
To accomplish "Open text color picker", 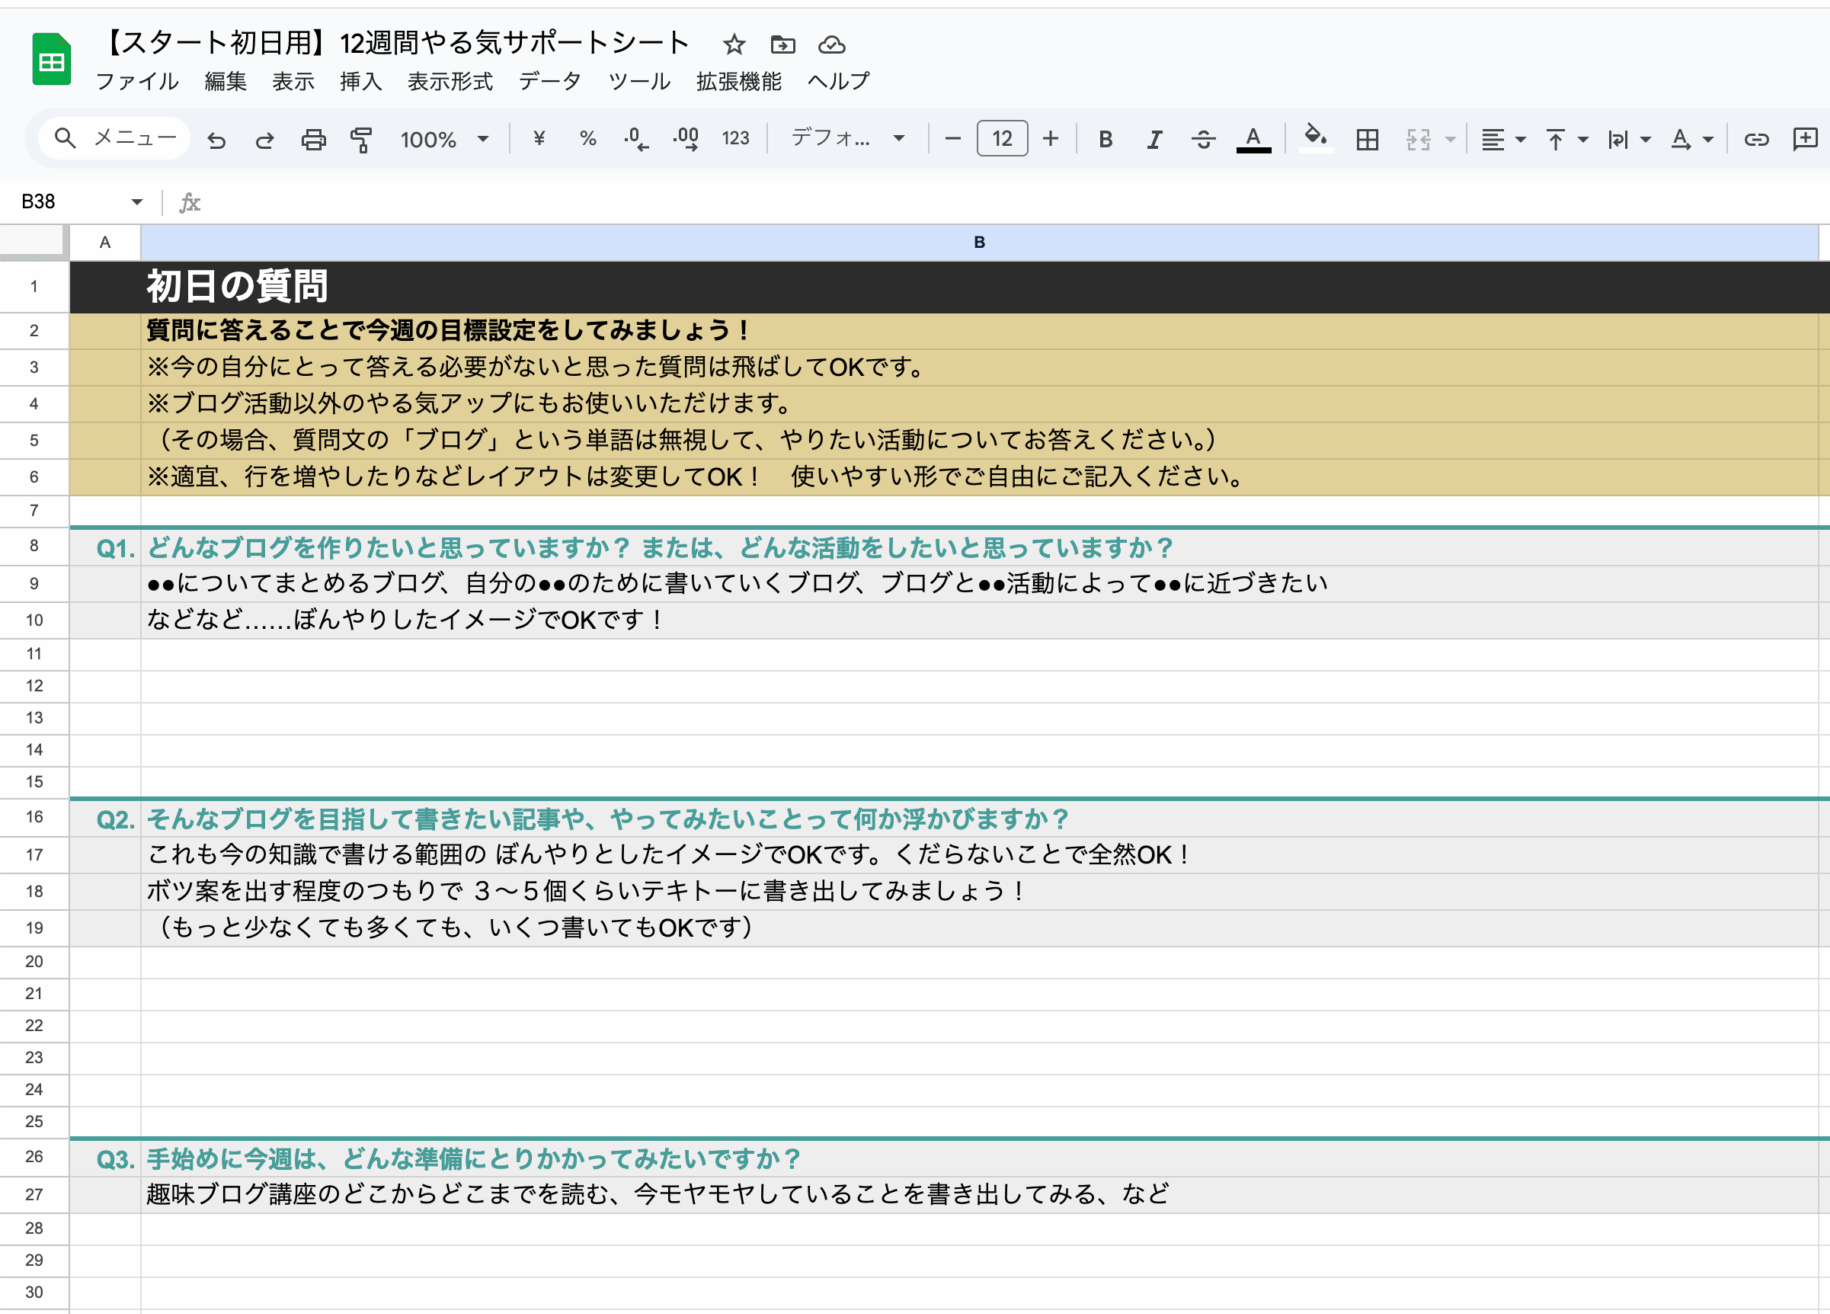I will (1253, 139).
